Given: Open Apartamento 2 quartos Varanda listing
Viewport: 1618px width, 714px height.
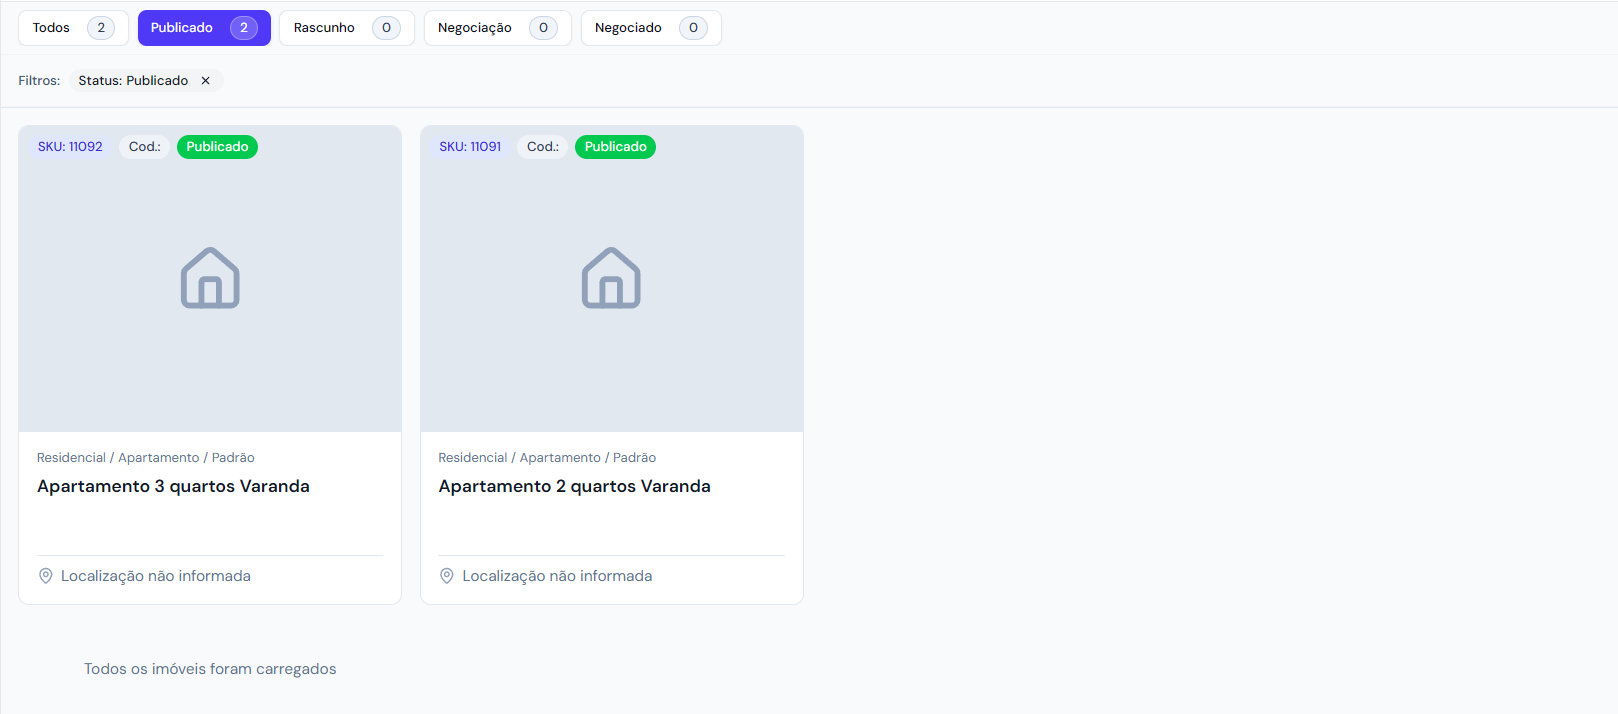Looking at the screenshot, I should [574, 487].
